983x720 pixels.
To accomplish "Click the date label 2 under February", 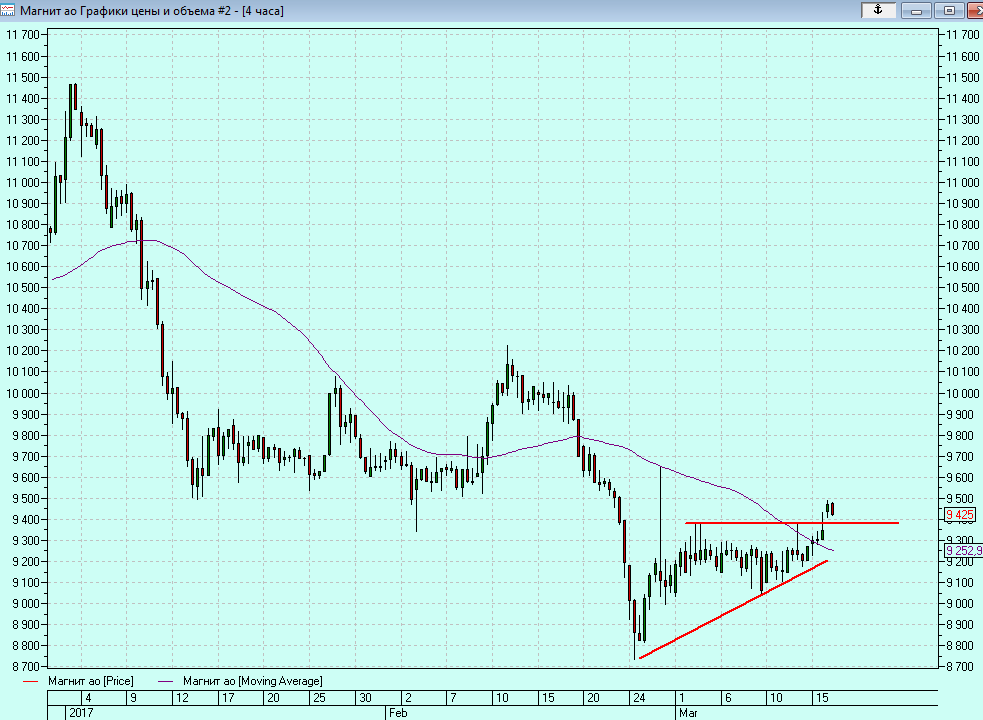I will (x=408, y=697).
